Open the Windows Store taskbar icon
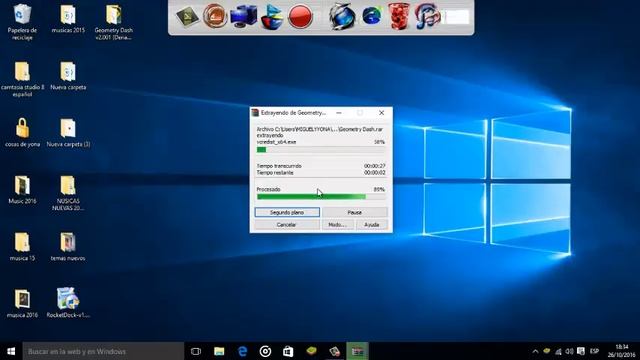The height and width of the screenshot is (360, 640). pos(288,351)
